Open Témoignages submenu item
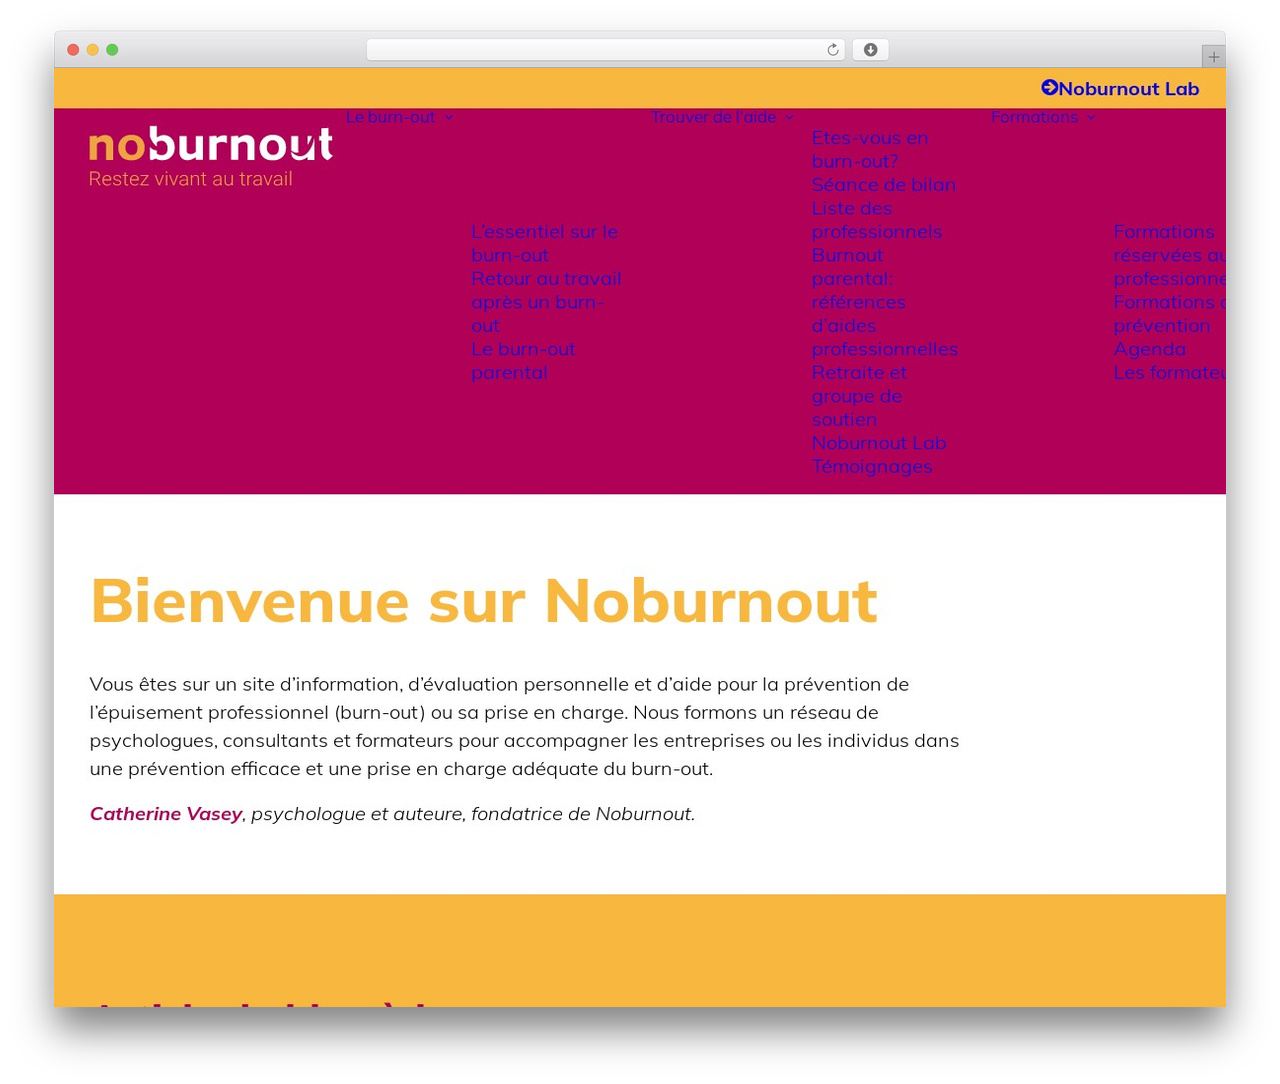 coord(872,466)
